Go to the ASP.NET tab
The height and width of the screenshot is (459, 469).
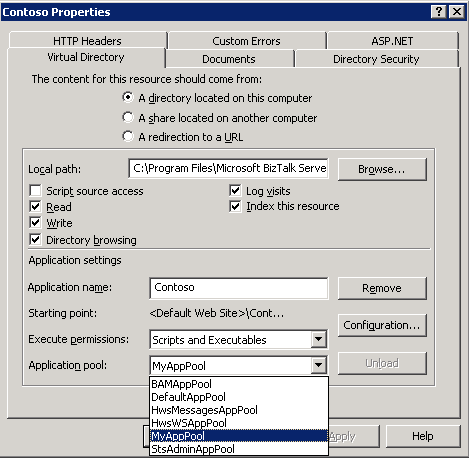point(392,41)
